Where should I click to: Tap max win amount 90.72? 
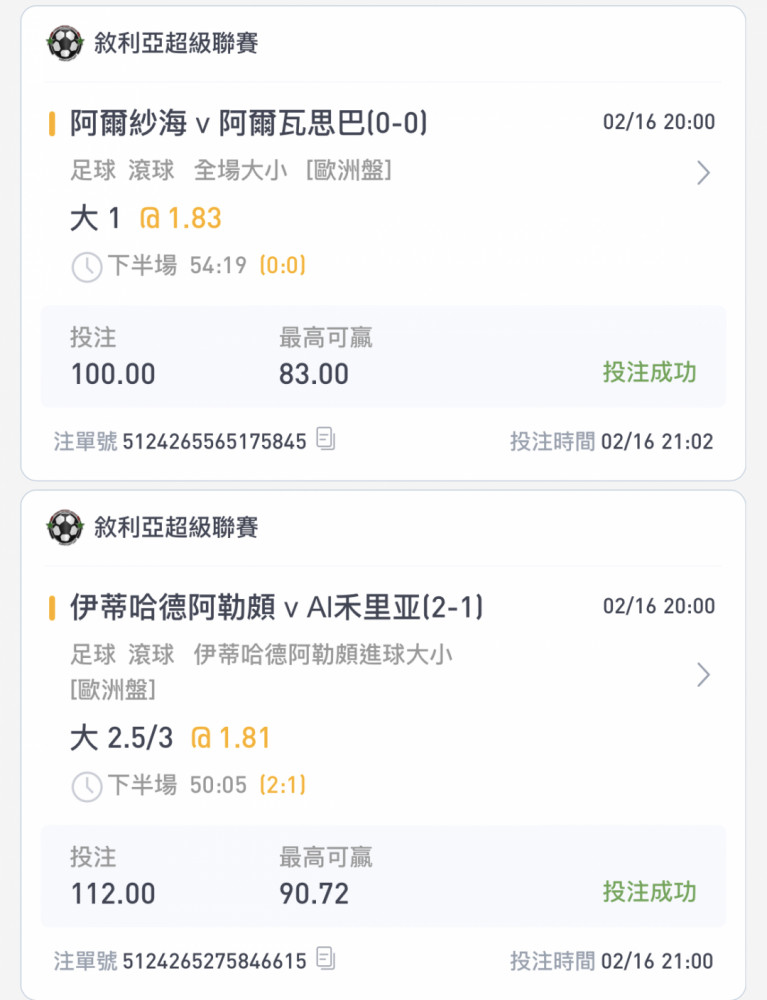point(314,893)
